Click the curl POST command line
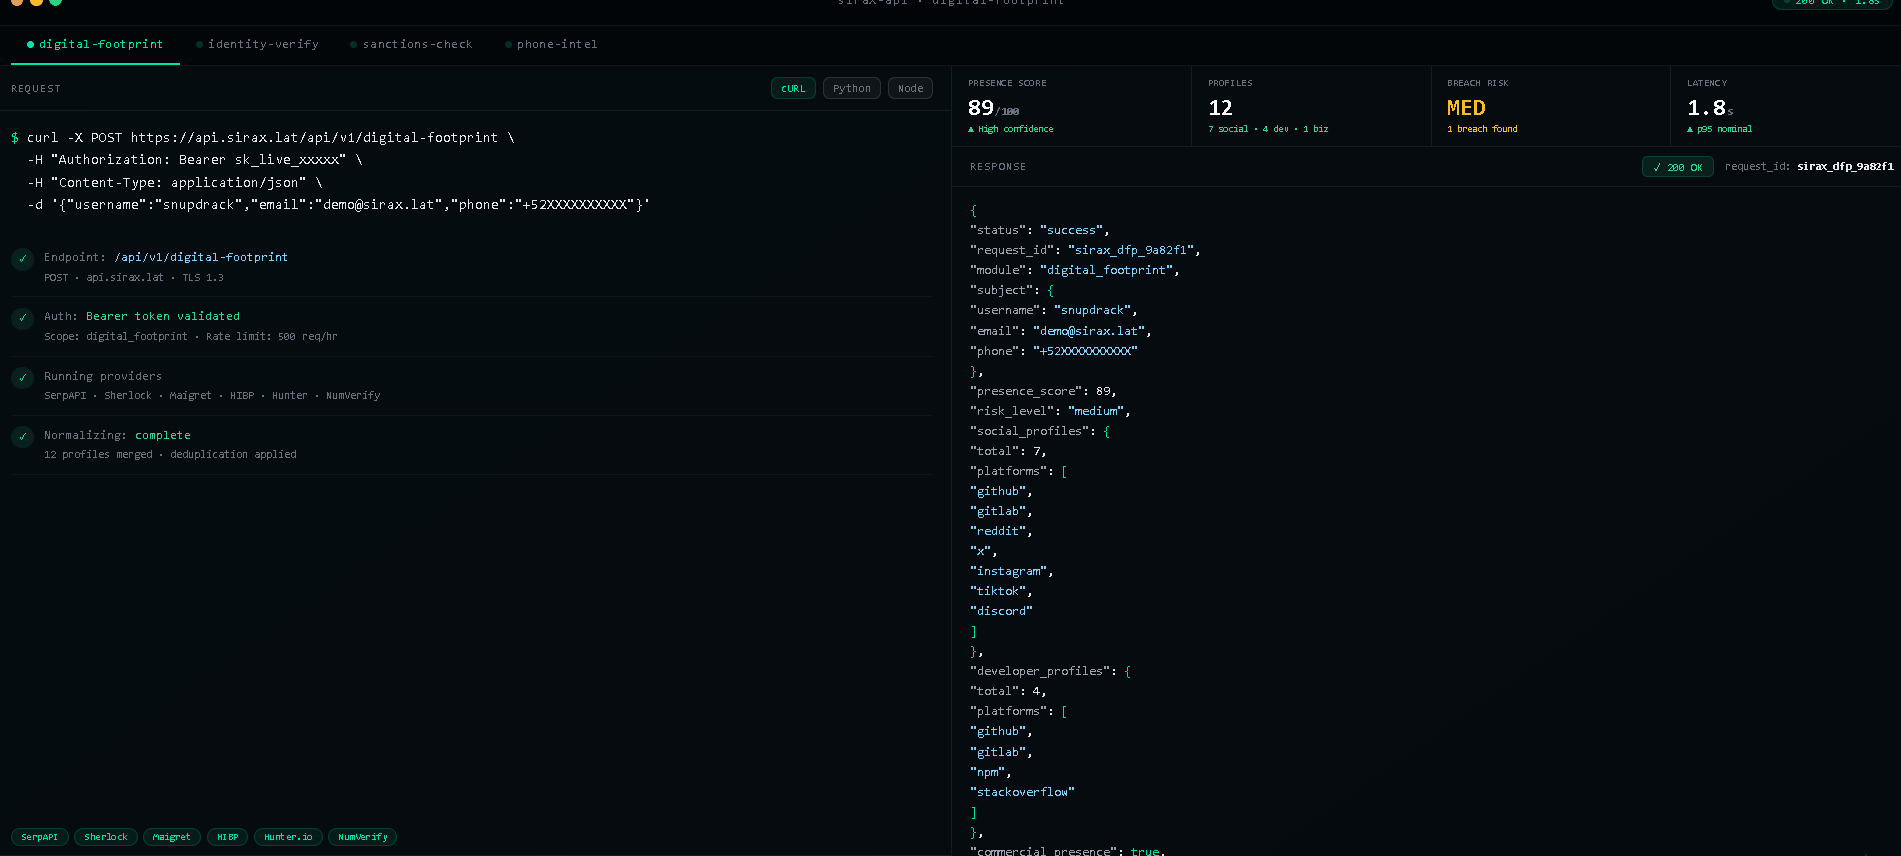1901x856 pixels. [x=263, y=138]
